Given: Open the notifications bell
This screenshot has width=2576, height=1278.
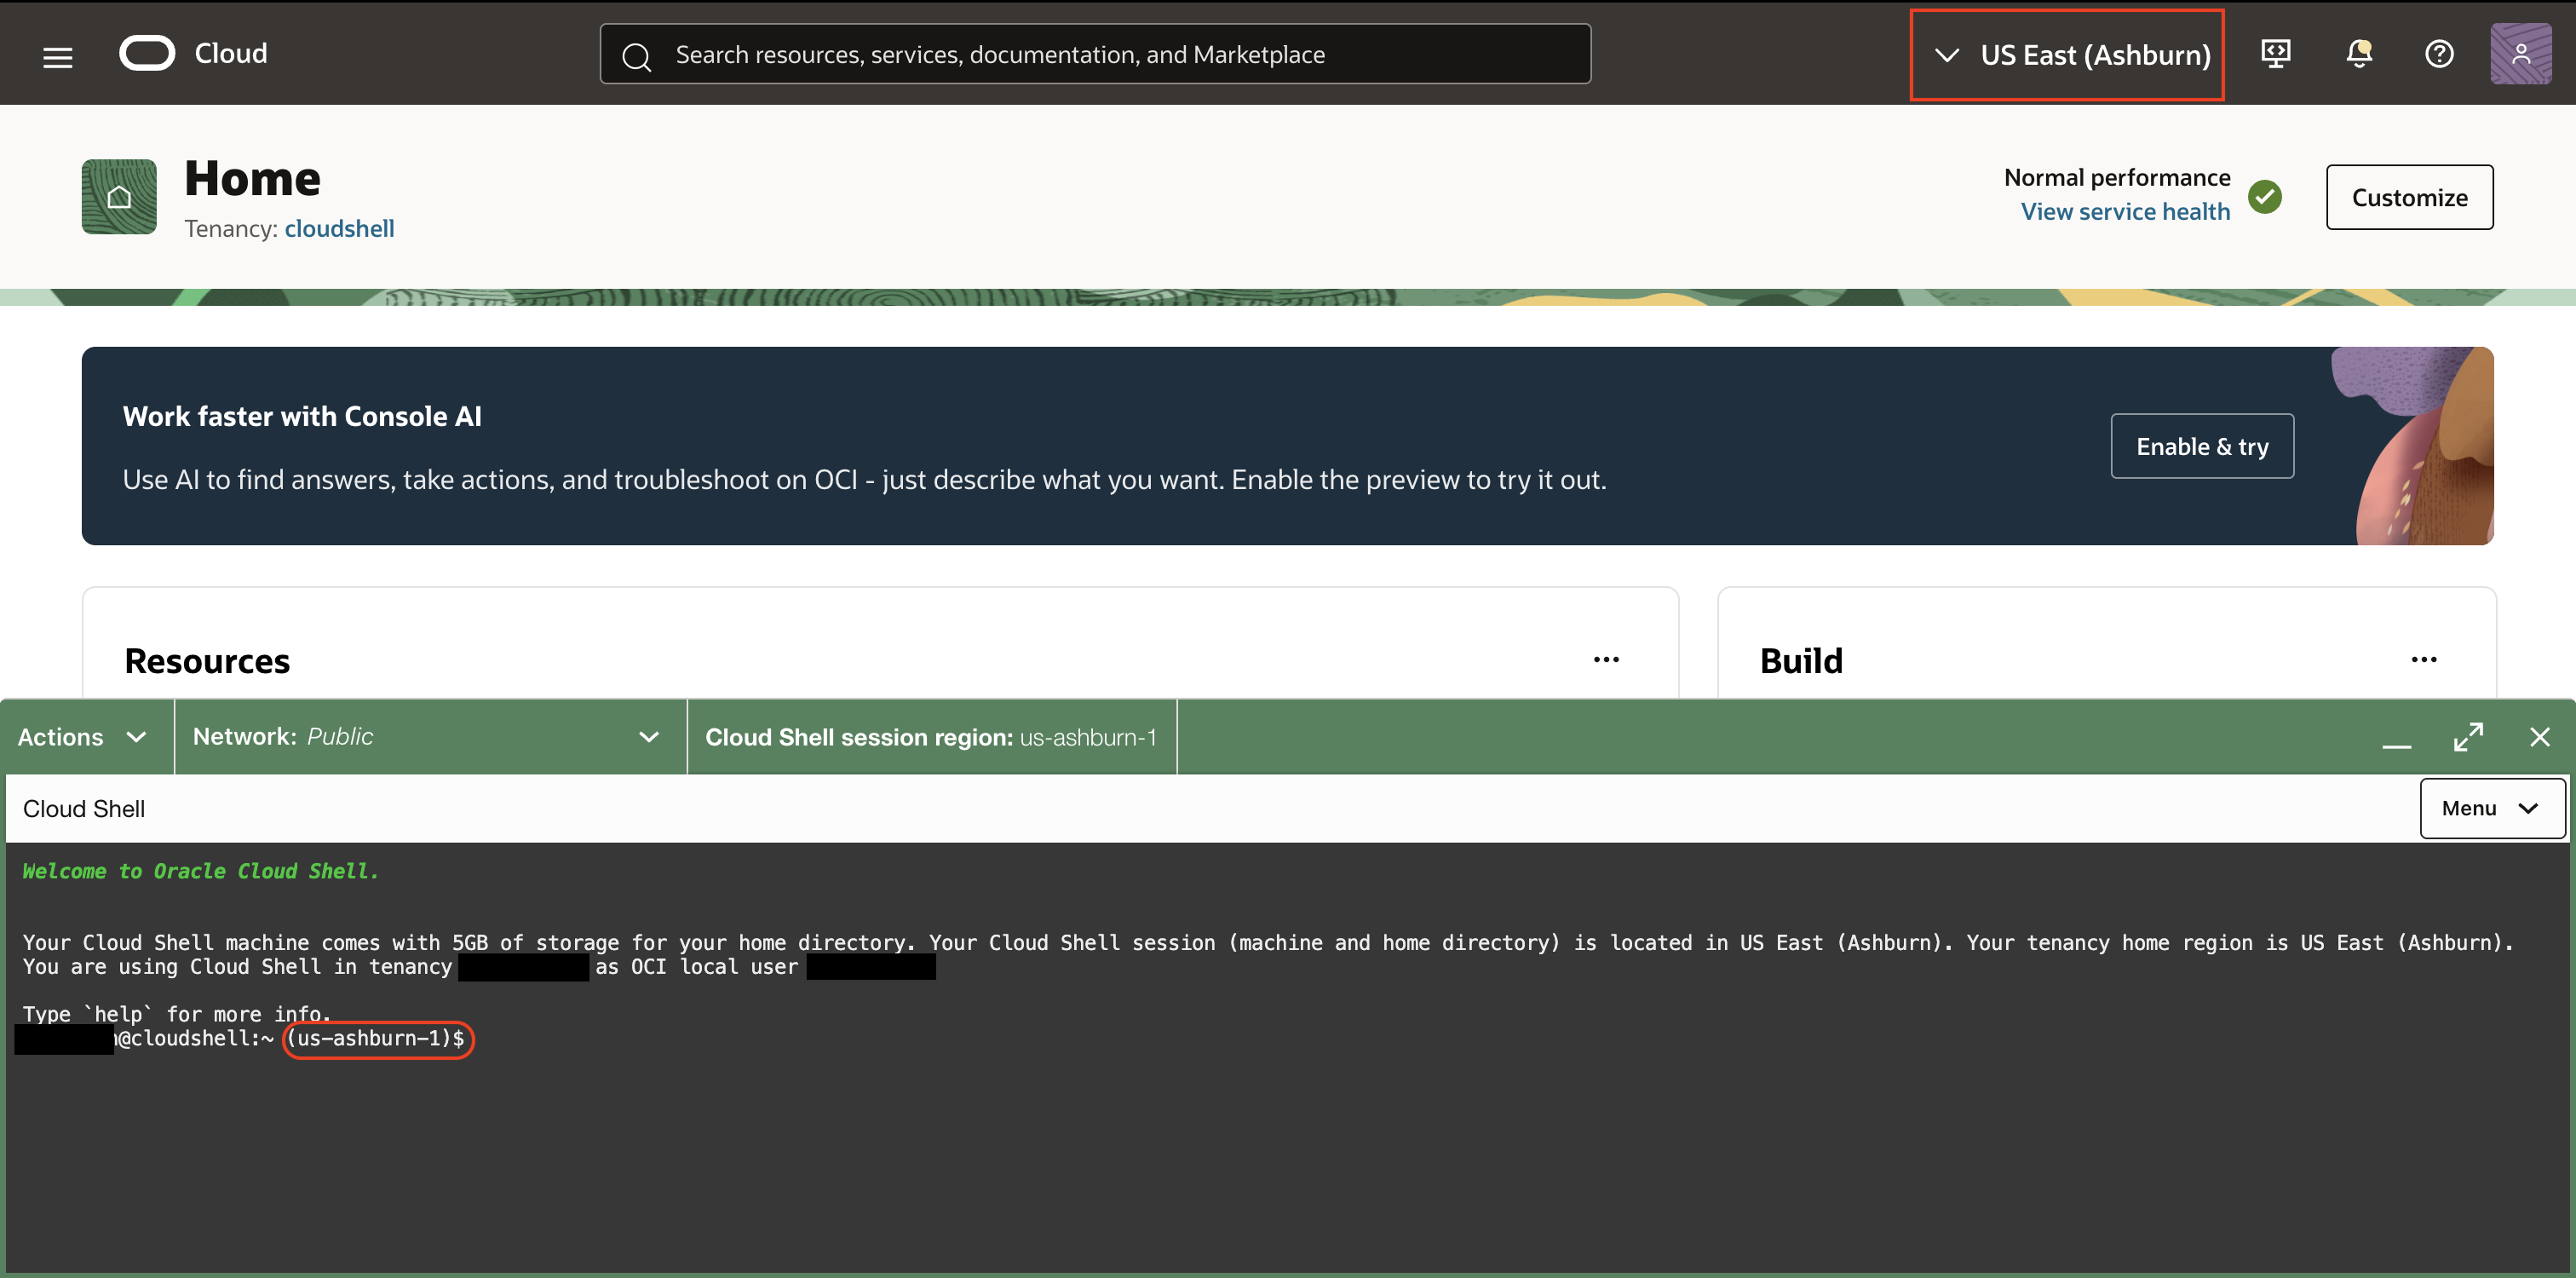Looking at the screenshot, I should (2359, 53).
